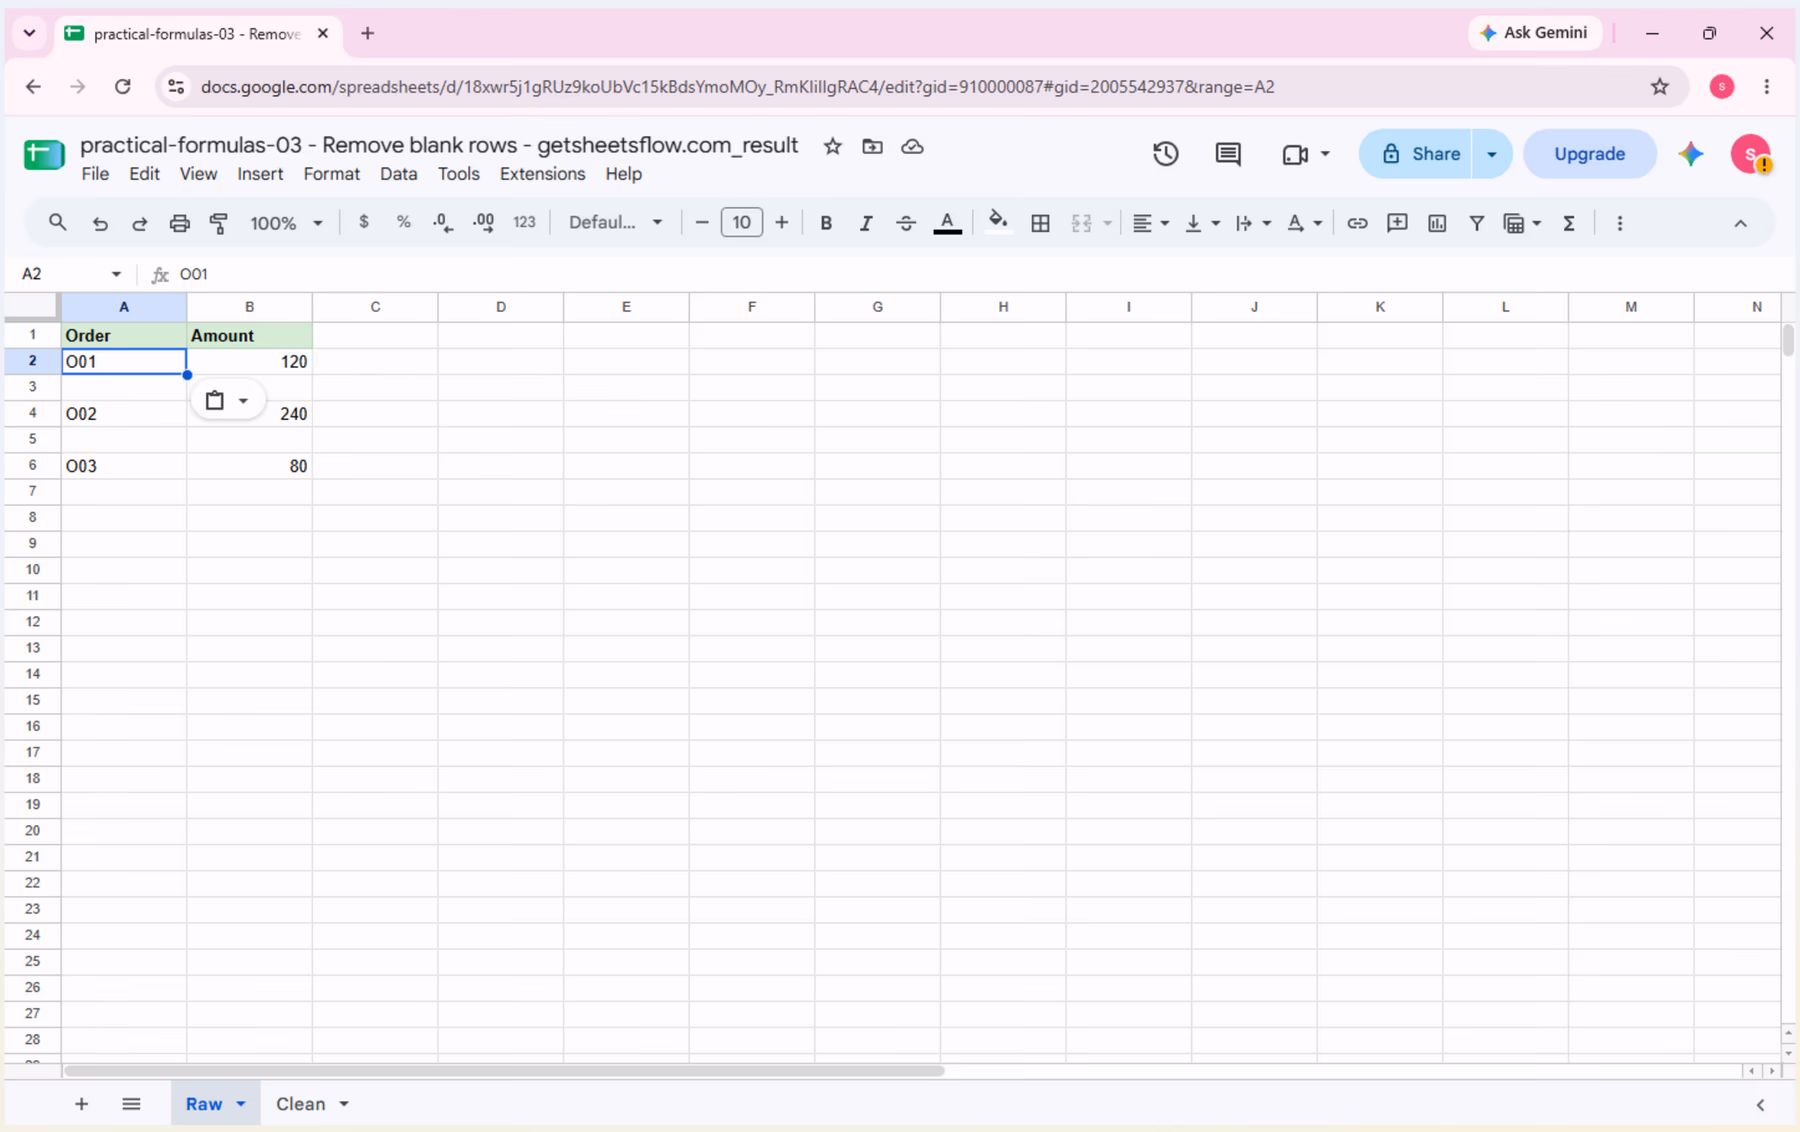Click the Upgrade button
This screenshot has height=1132, width=1800.
[1589, 154]
